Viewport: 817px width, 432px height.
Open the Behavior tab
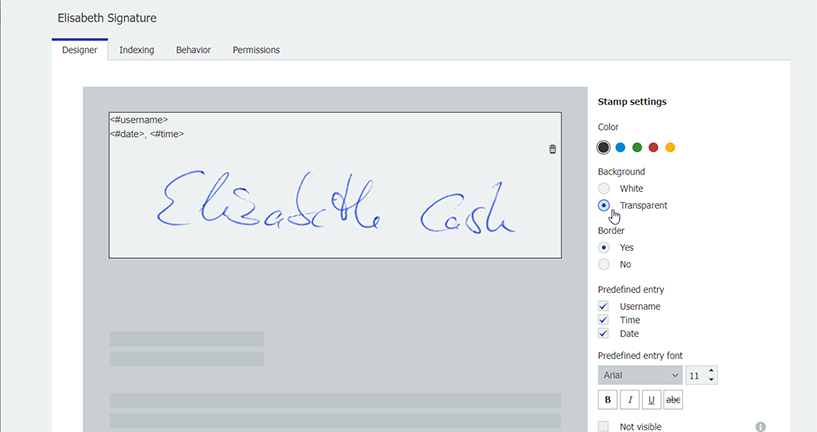point(193,50)
